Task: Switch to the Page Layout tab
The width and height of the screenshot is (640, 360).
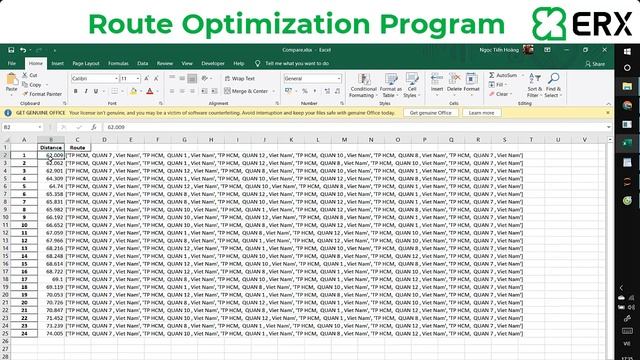Action: (86, 63)
